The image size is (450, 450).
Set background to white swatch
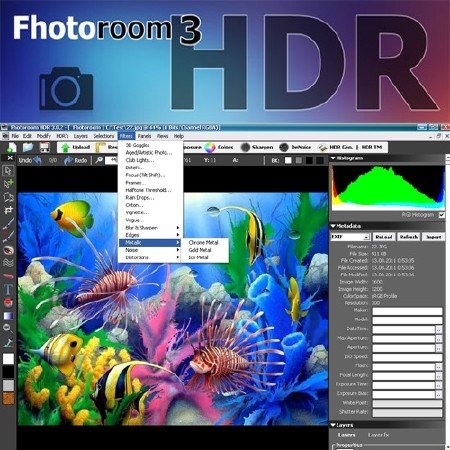[x=288, y=160]
